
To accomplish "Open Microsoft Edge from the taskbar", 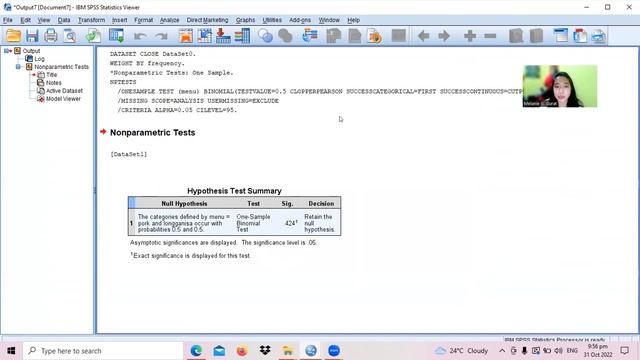I will [x=196, y=351].
